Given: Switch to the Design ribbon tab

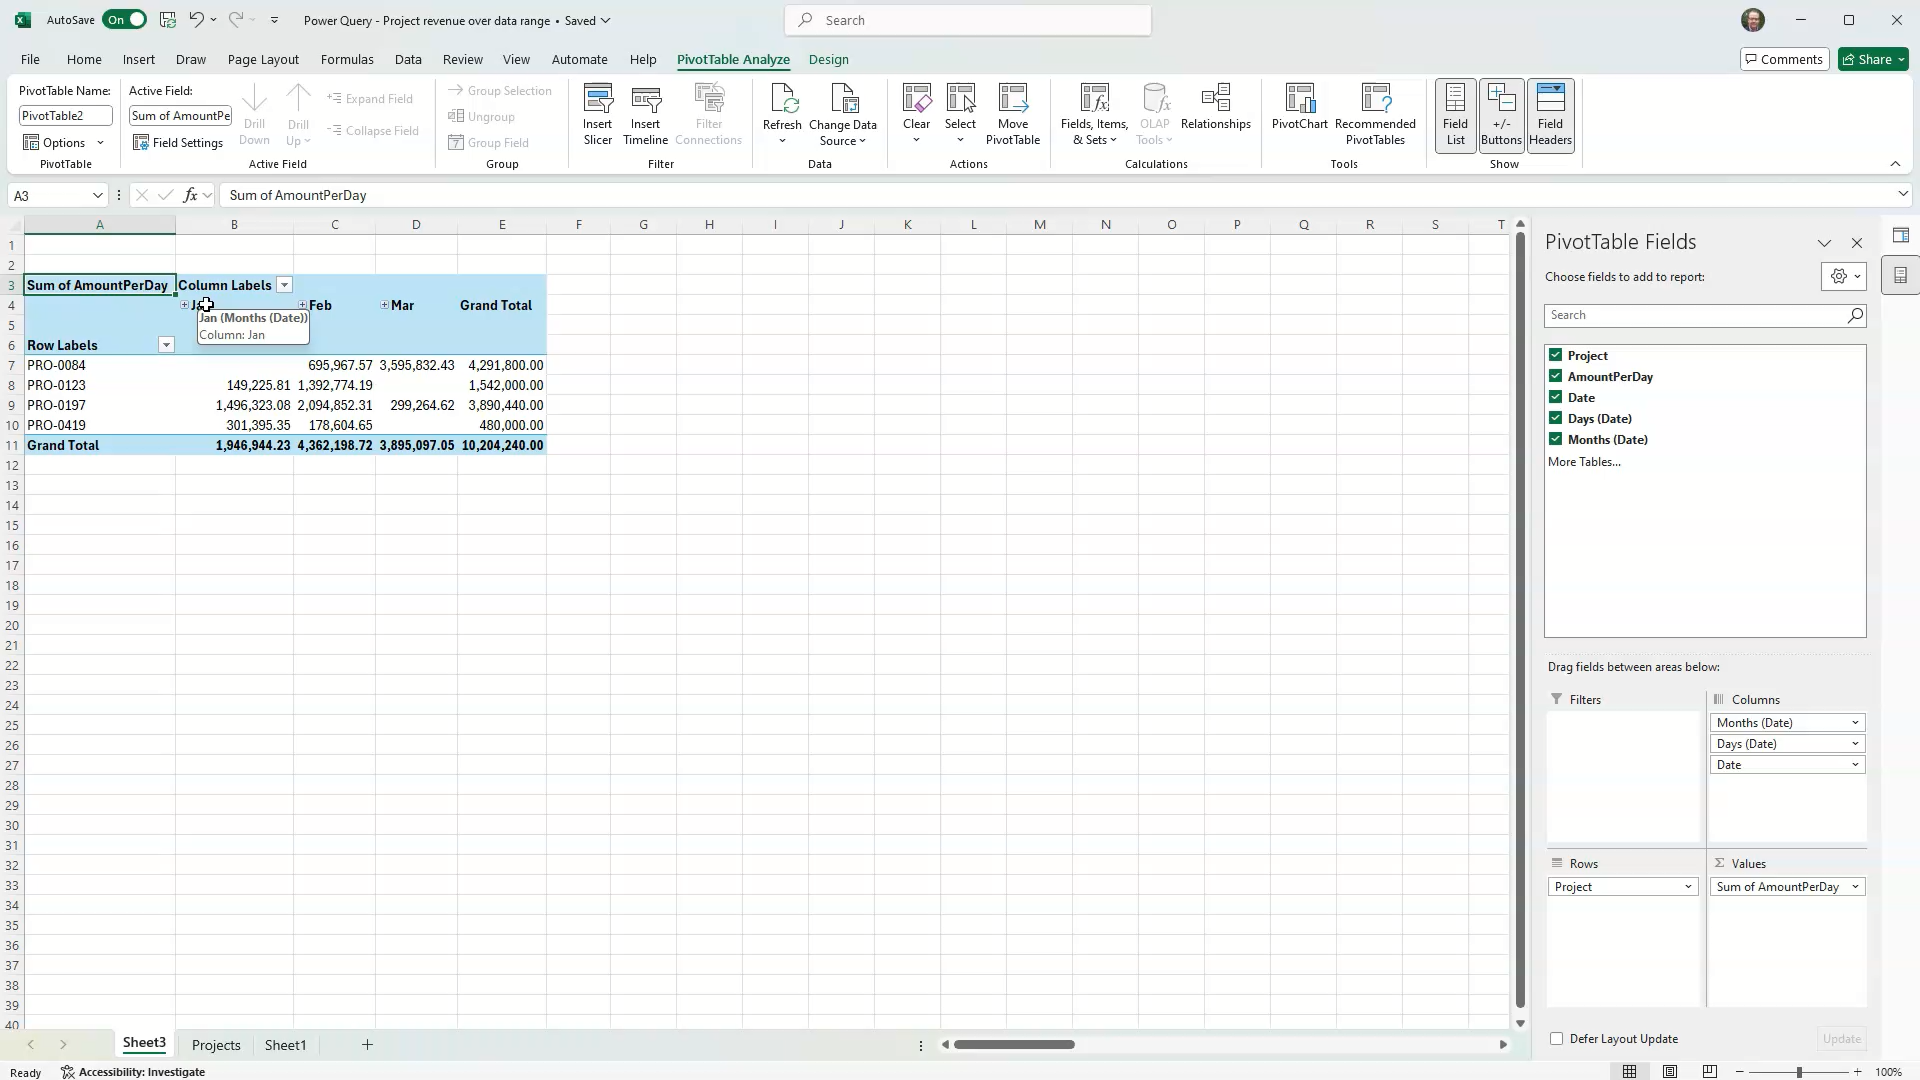Looking at the screenshot, I should tap(828, 59).
